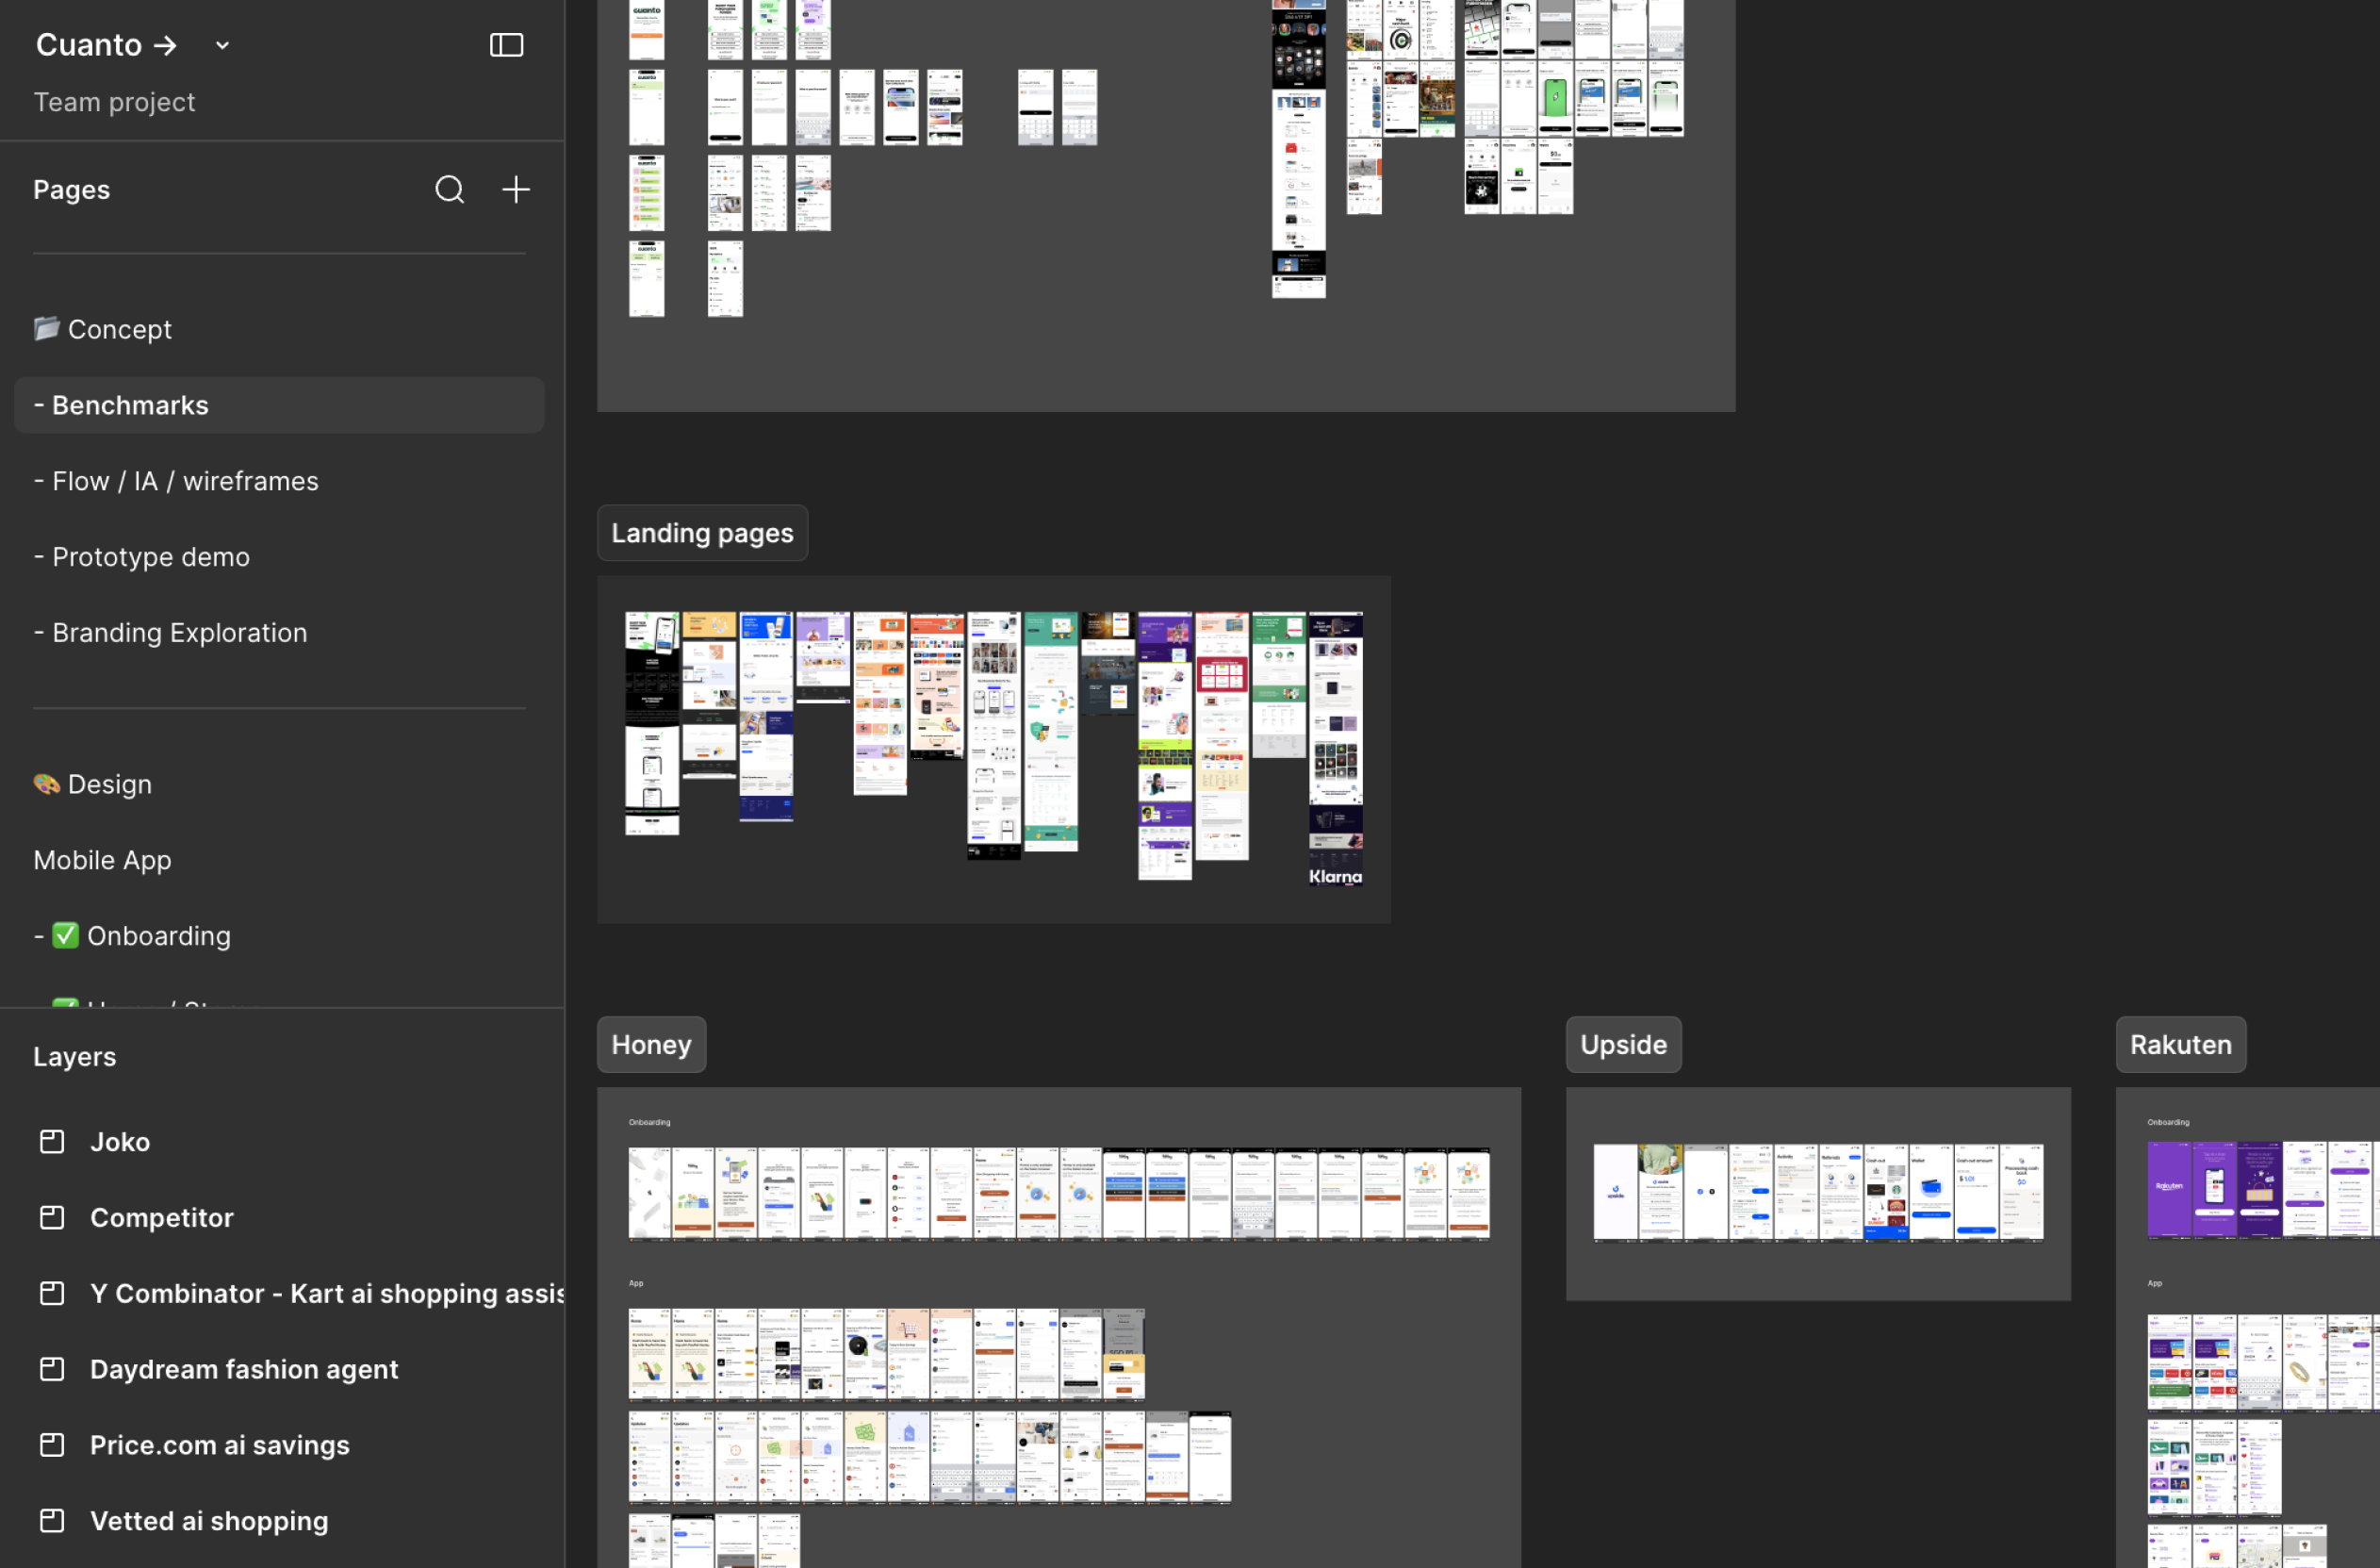The width and height of the screenshot is (2380, 1568).
Task: Select the Mobile App page
Action: pos(102,860)
